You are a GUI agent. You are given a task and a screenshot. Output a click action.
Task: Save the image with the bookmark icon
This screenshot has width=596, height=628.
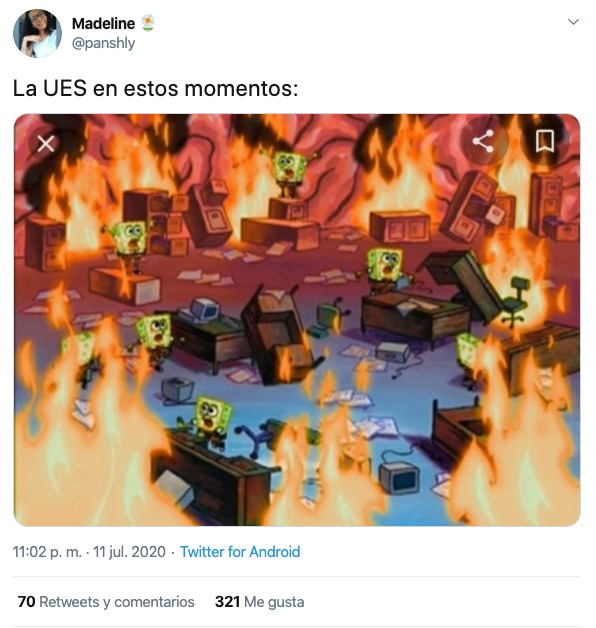(x=545, y=141)
